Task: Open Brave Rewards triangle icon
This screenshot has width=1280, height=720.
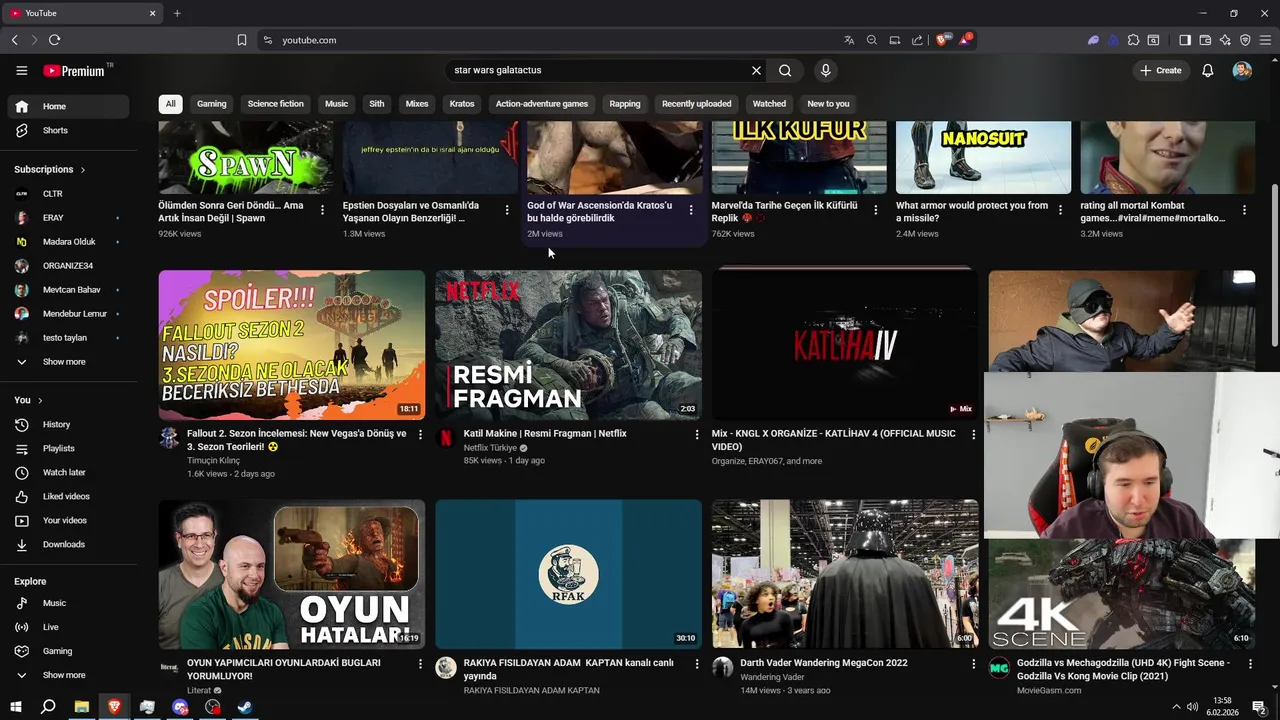Action: (x=965, y=40)
